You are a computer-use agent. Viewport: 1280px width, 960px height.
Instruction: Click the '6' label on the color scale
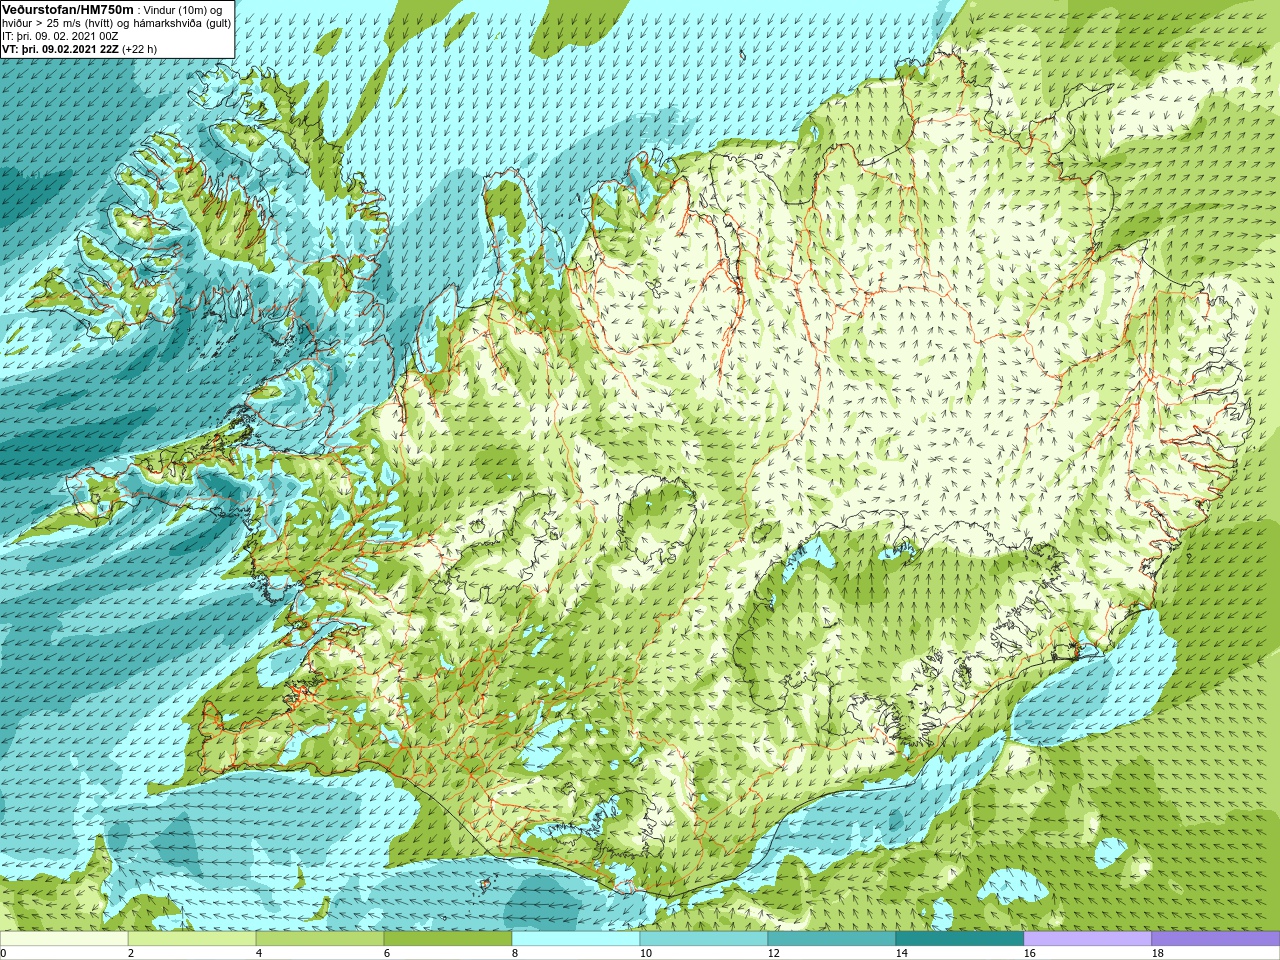[x=387, y=953]
